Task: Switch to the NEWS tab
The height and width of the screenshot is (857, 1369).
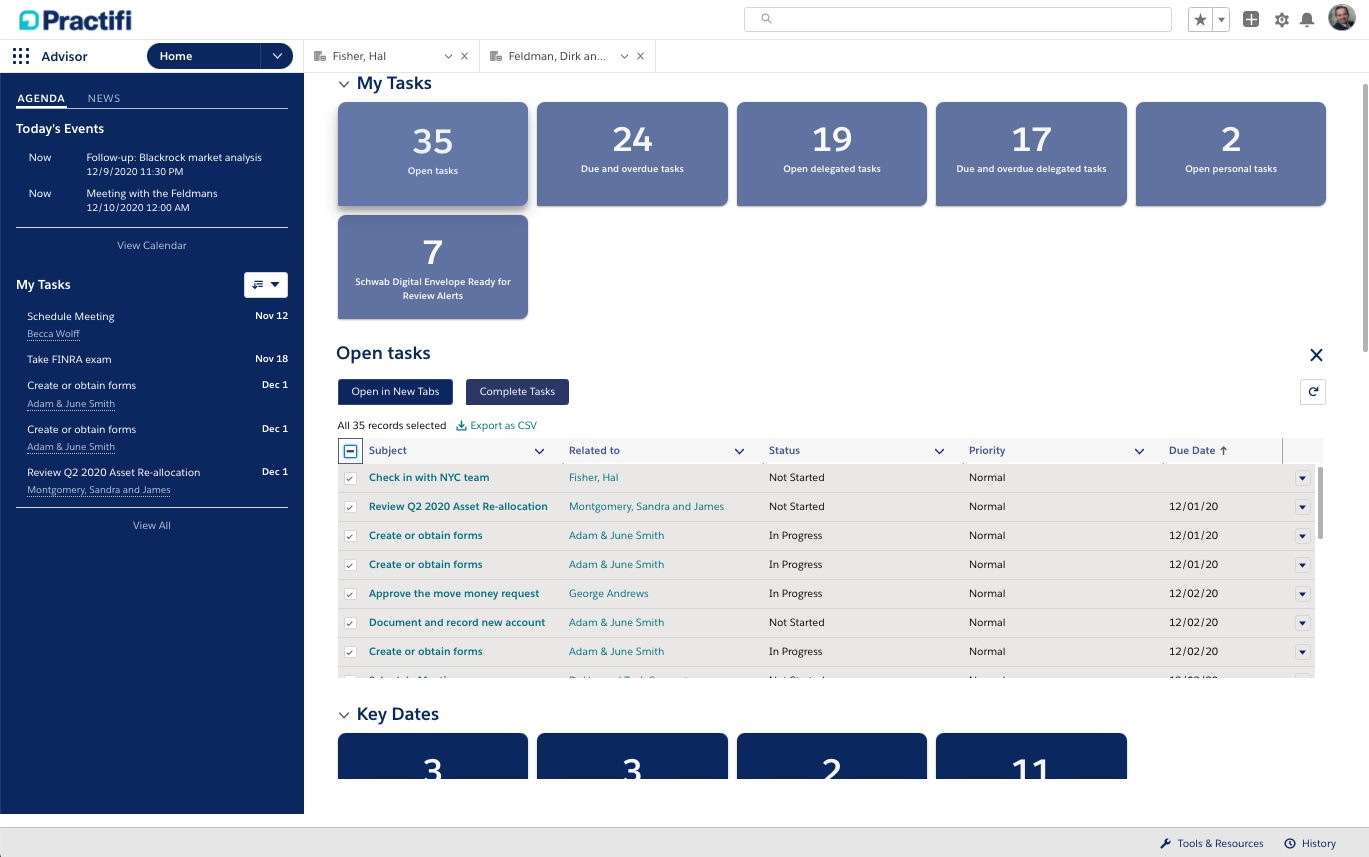Action: 104,98
